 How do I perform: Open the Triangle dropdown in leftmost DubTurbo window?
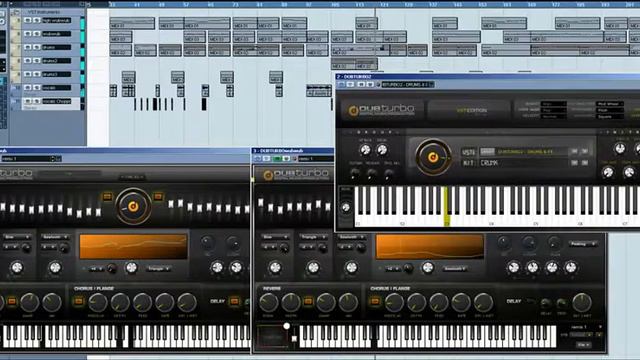pos(158,269)
